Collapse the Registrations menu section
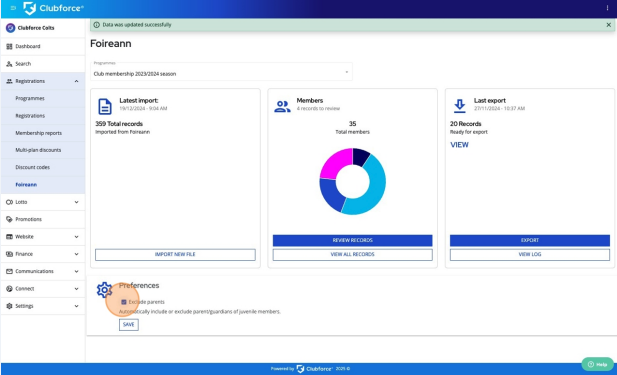The width and height of the screenshot is (617, 375). coord(76,81)
